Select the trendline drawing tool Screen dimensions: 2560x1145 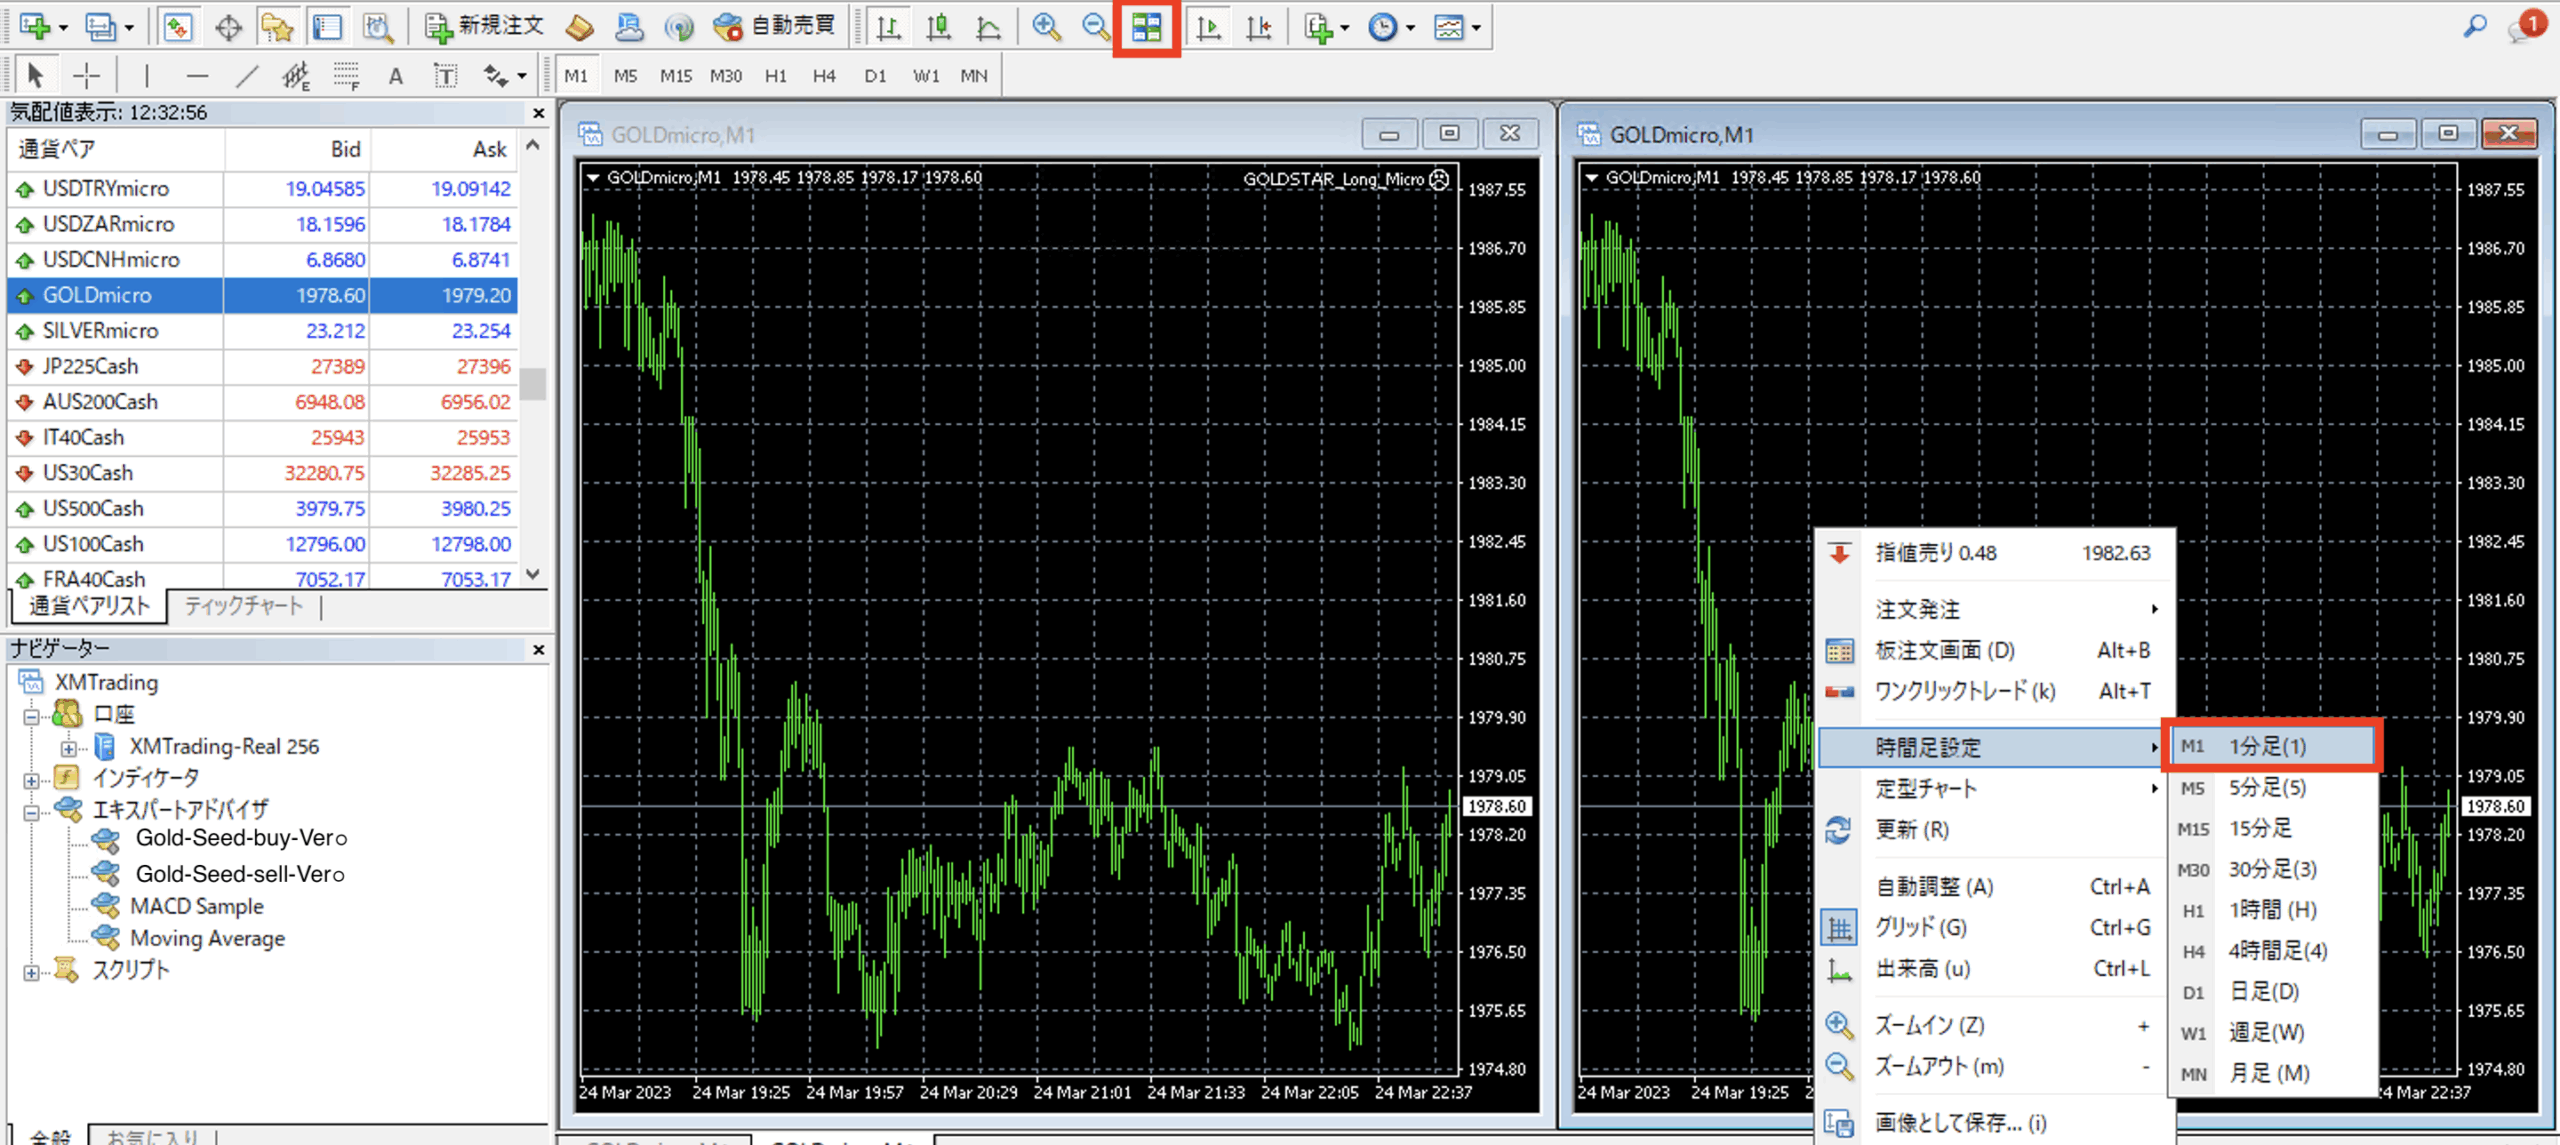pyautogui.click(x=247, y=75)
